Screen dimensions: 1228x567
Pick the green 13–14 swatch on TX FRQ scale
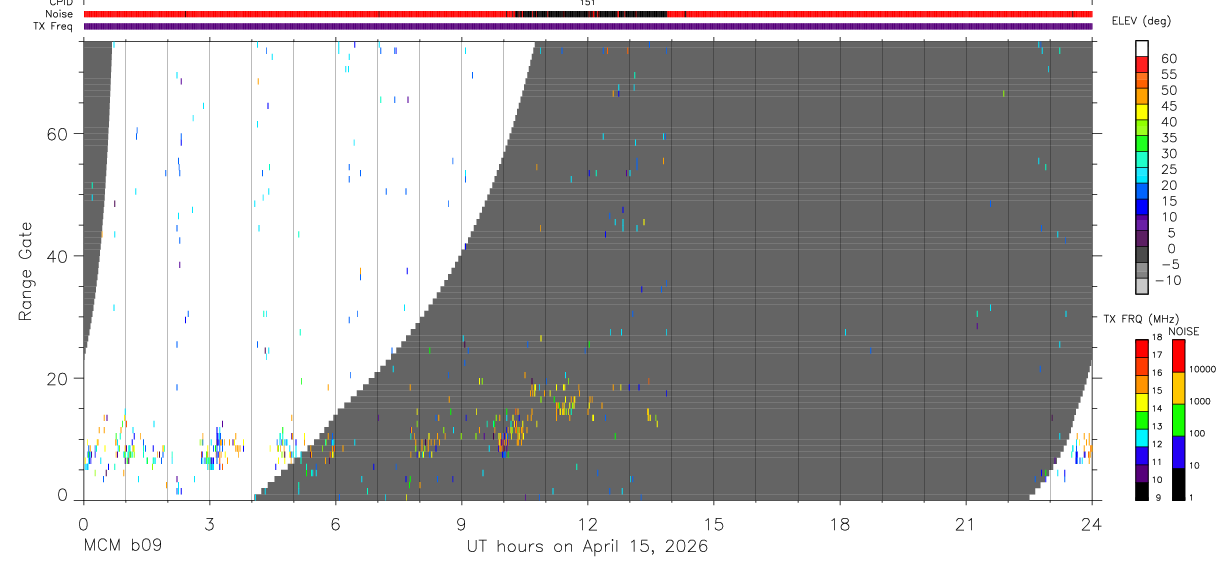click(x=1142, y=419)
